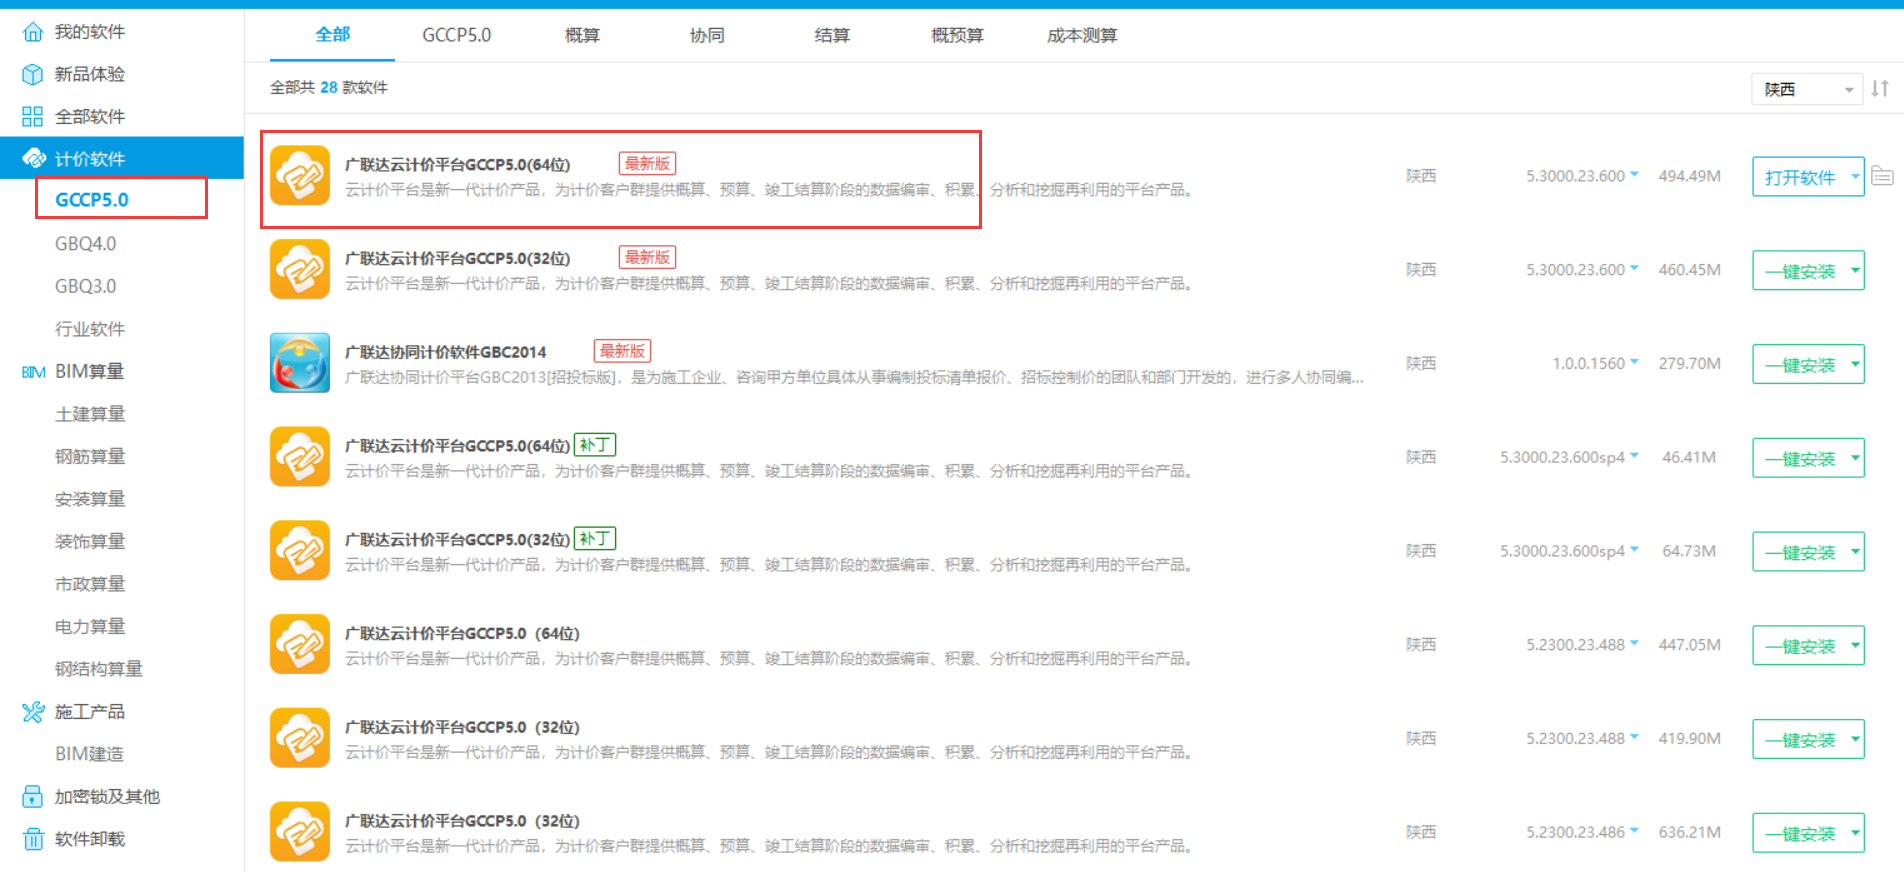1904x872 pixels.
Task: Click the 补丁 badge on GCCP5.0(64位) row
Action: pyautogui.click(x=595, y=445)
